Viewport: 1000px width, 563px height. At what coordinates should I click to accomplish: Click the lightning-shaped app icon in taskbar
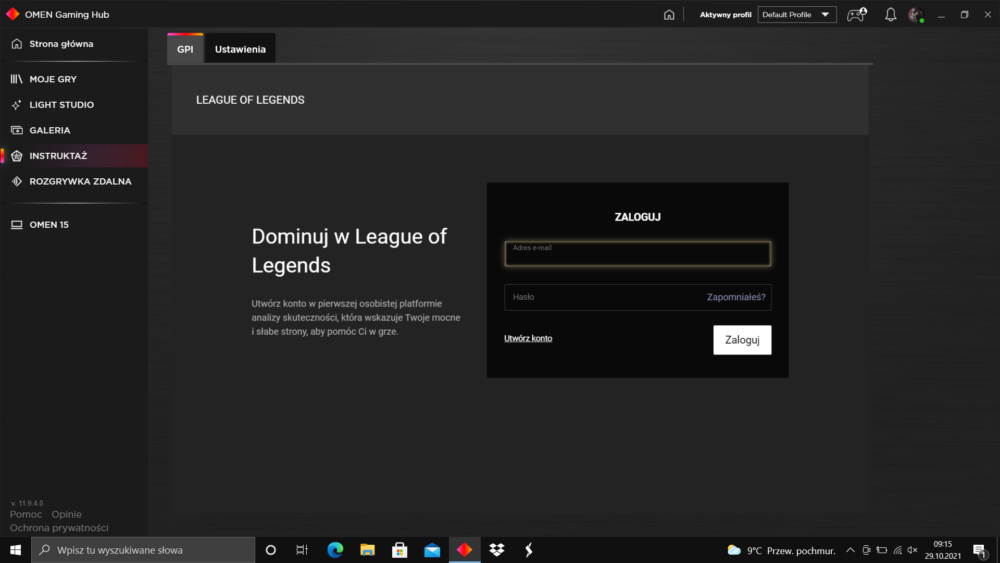coord(529,550)
